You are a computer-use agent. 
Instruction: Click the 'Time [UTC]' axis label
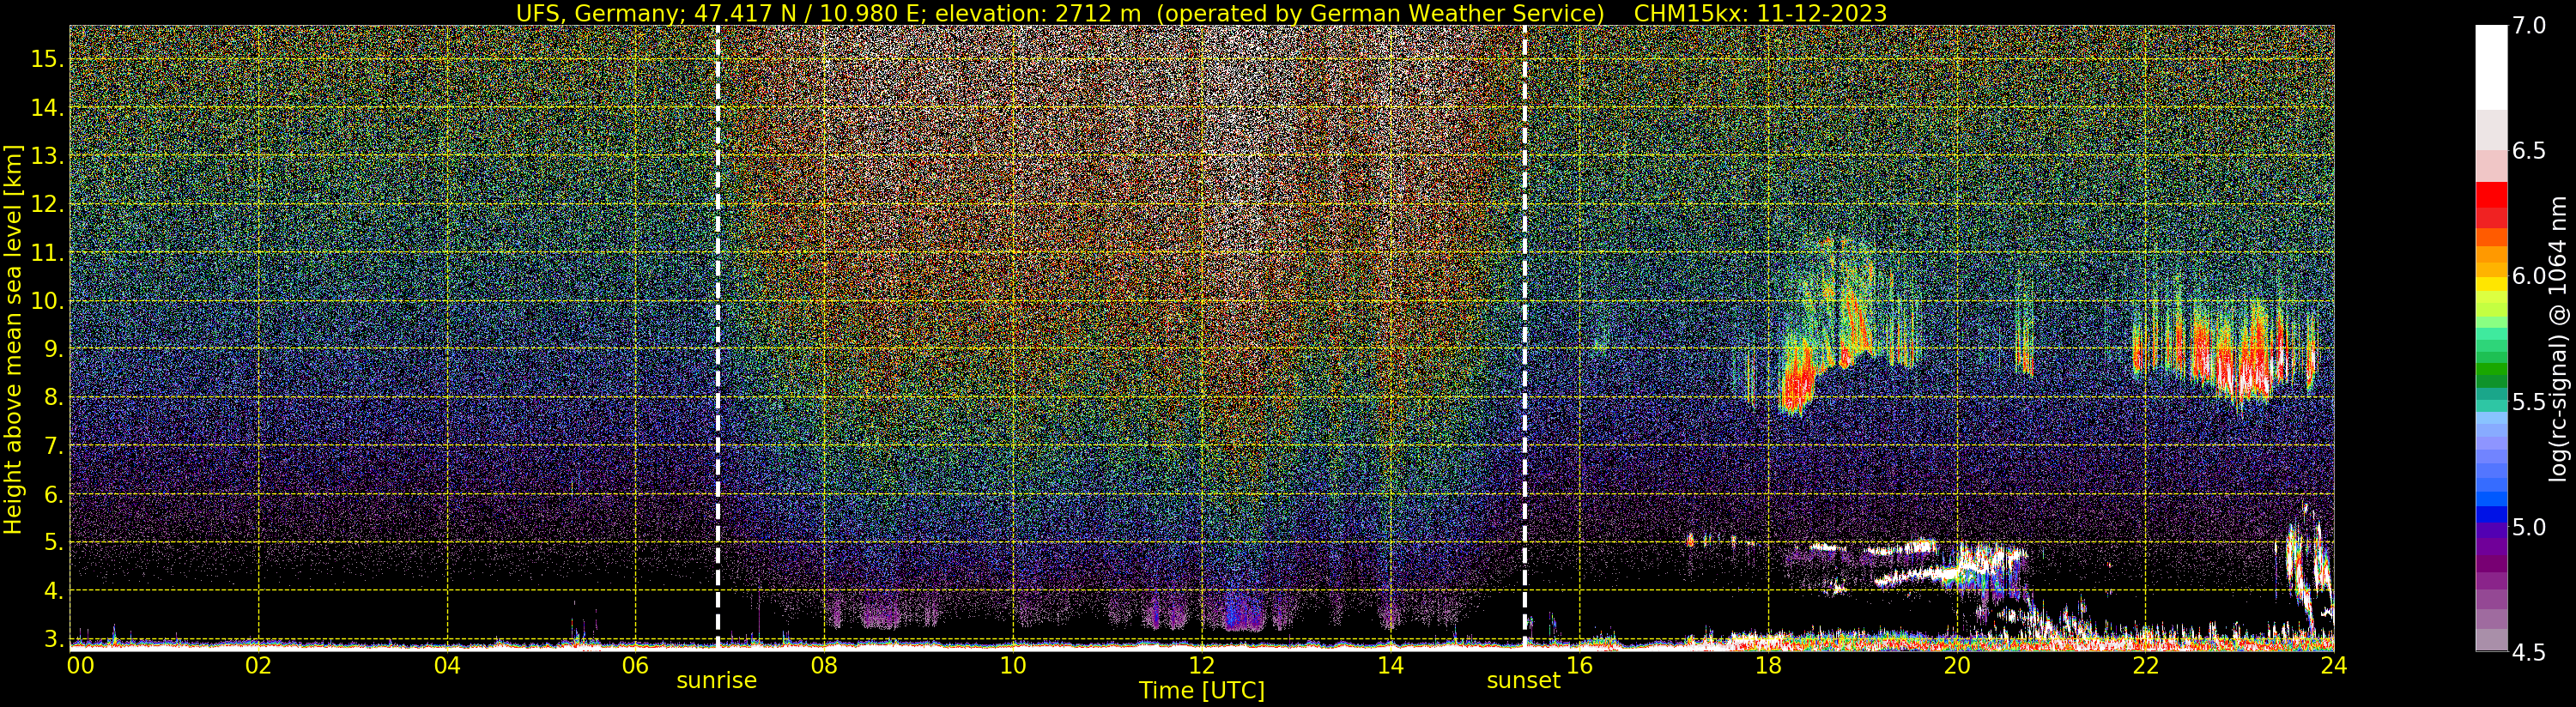(x=1202, y=691)
